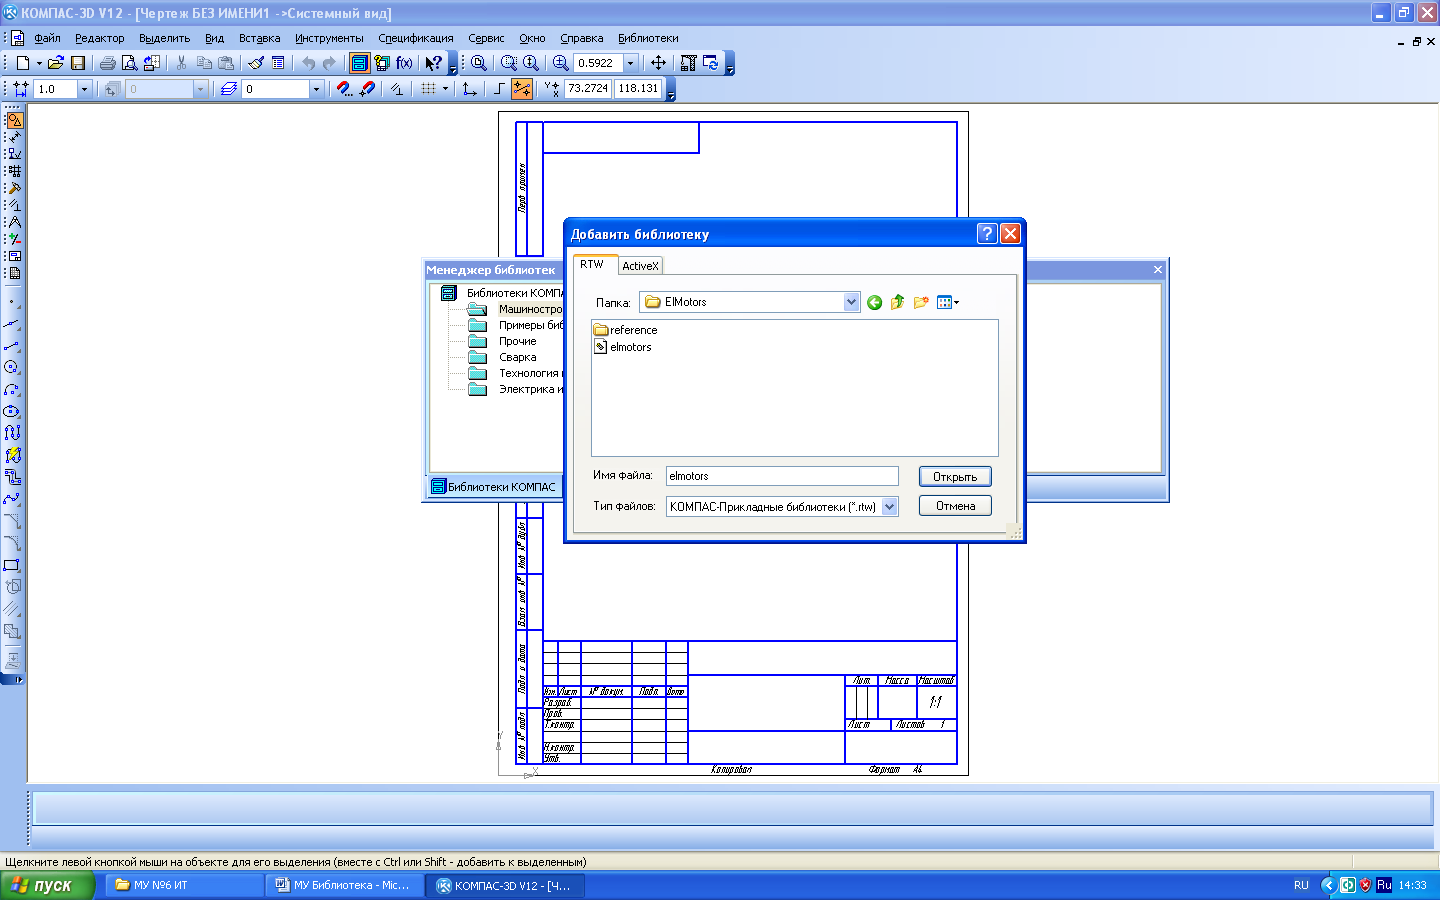
Task: Pick the Ellipse tool in the left toolbar
Action: point(12,412)
